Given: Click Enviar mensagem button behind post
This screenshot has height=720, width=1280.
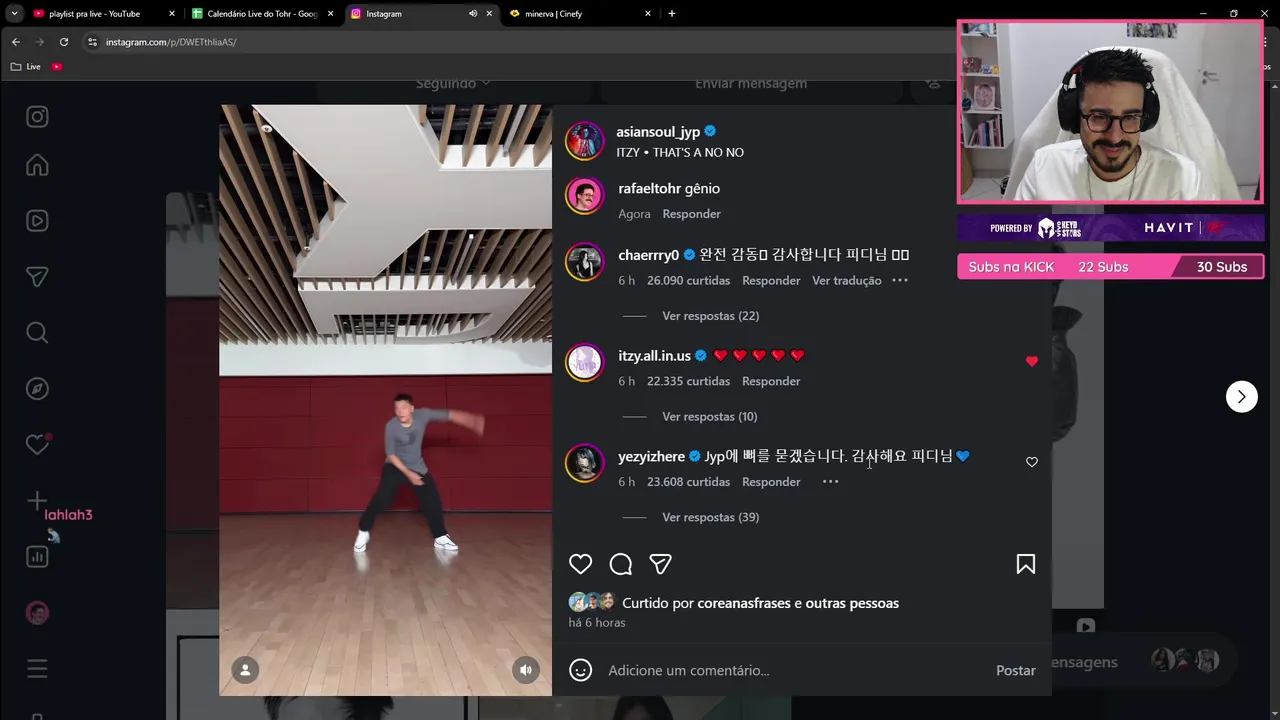Looking at the screenshot, I should pos(751,83).
